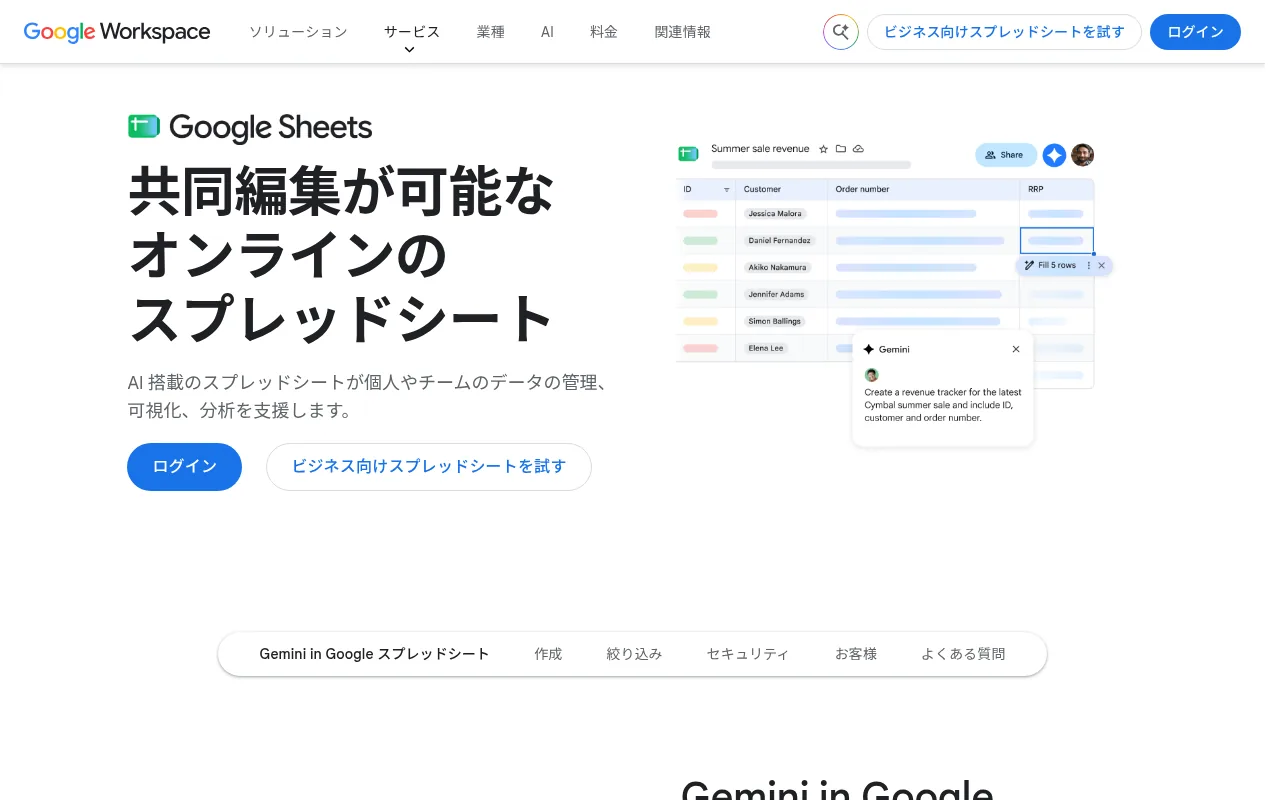Click the folder icon beside Summer sale revenue
The height and width of the screenshot is (800, 1280).
tap(841, 149)
